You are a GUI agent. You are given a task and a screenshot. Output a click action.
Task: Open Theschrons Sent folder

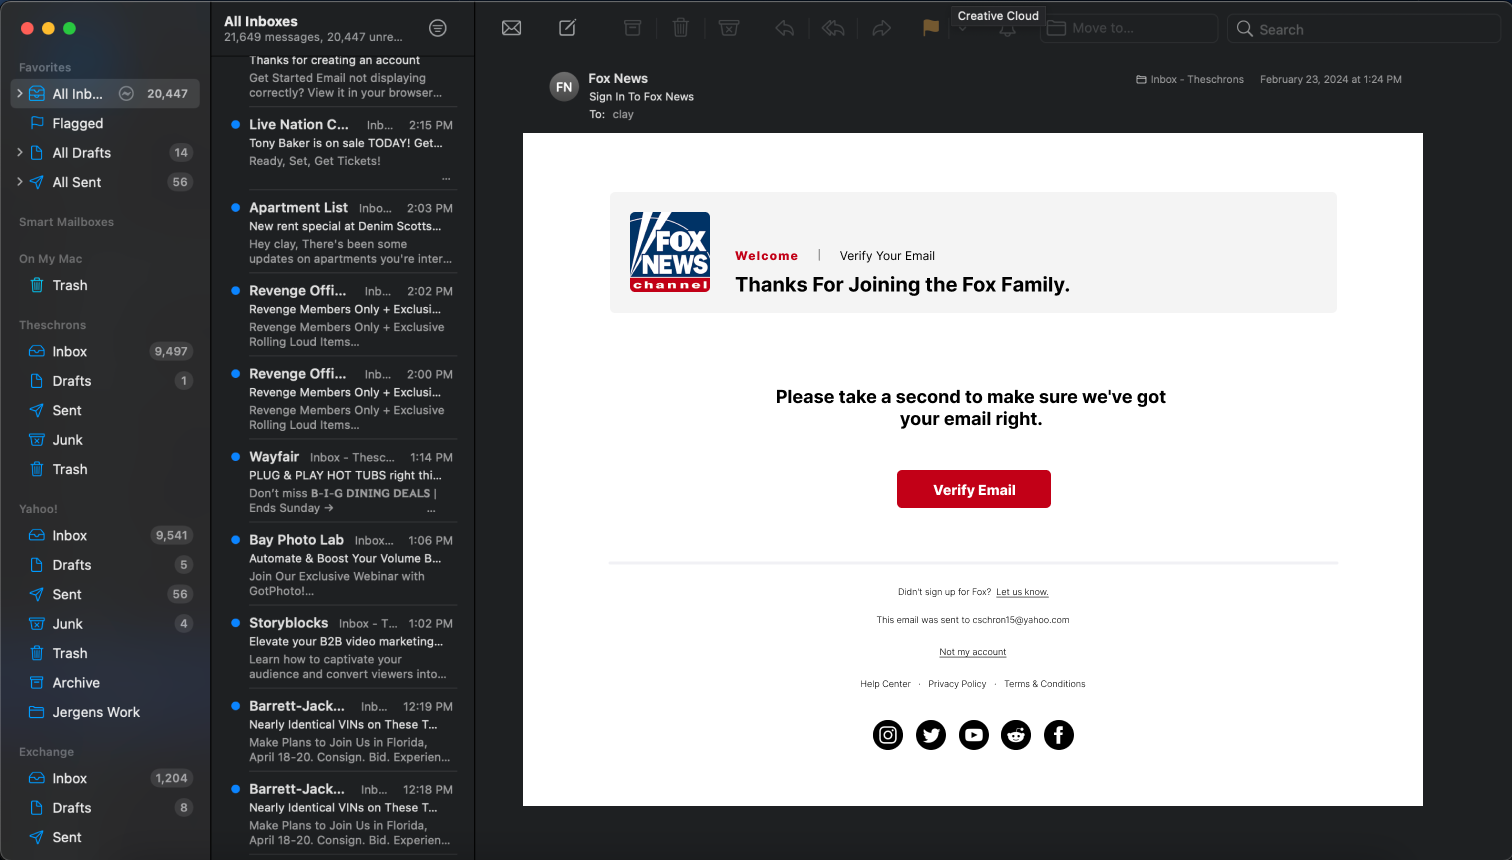105,410
